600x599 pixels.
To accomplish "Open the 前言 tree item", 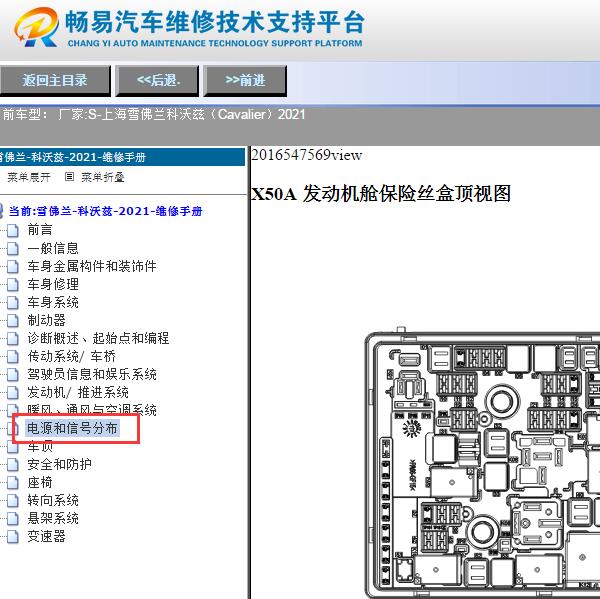I will point(40,230).
